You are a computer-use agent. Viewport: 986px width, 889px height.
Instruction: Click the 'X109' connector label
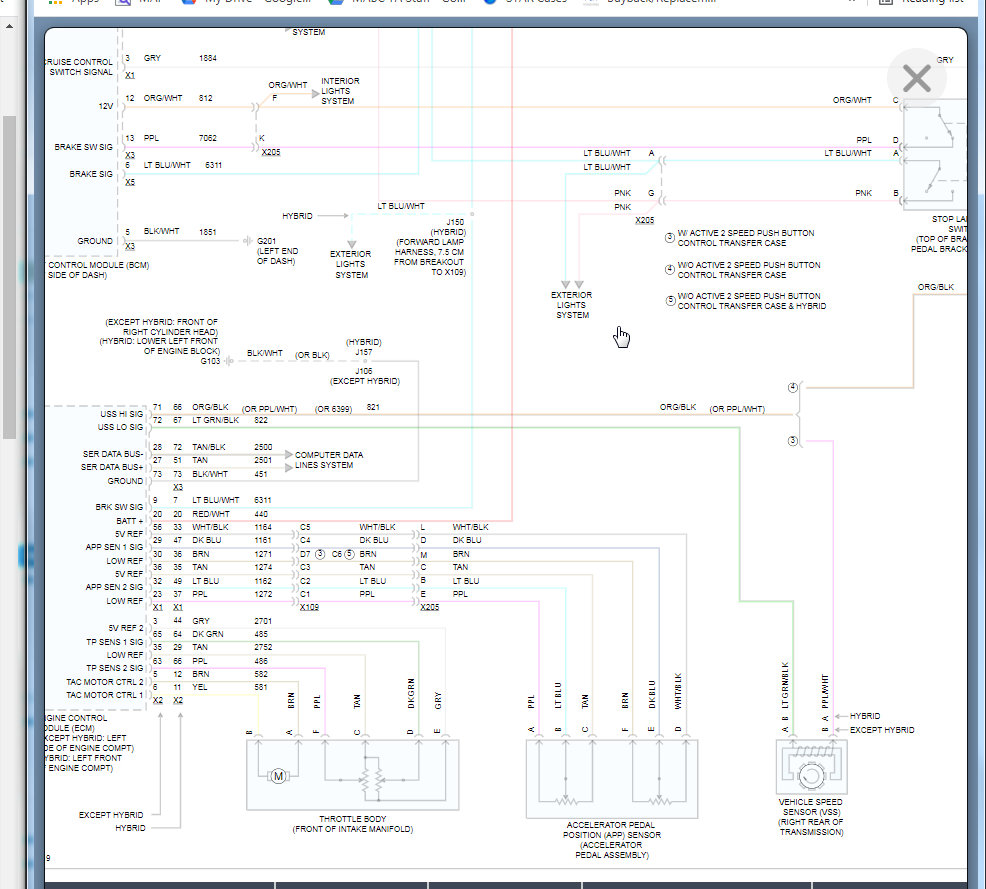tap(309, 607)
